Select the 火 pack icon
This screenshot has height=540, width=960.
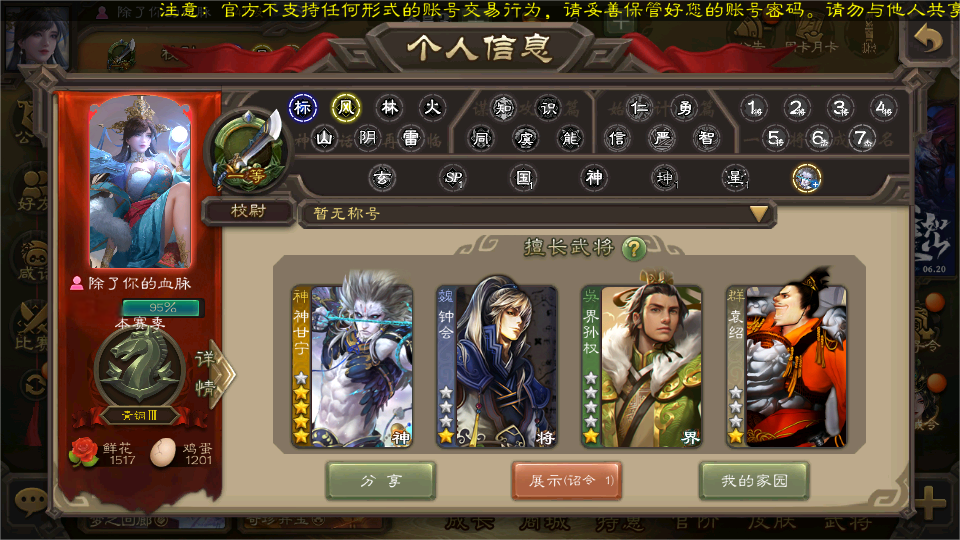click(432, 108)
